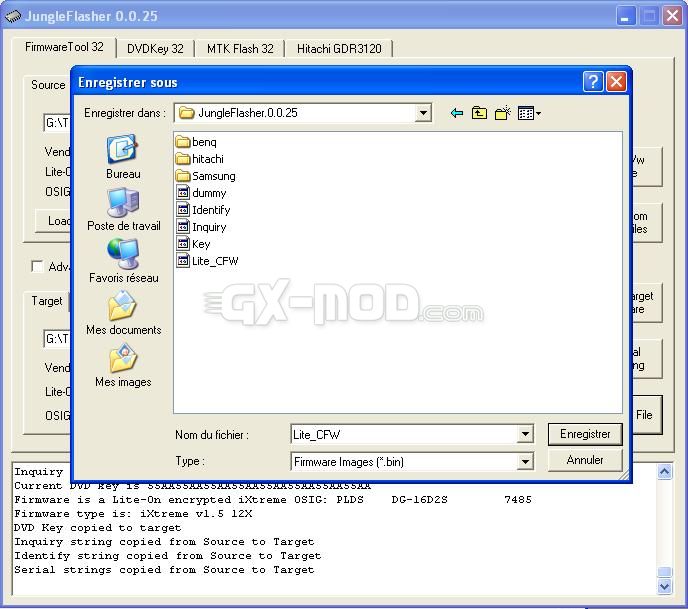Click the Bureau icon in places bar
The height and width of the screenshot is (609, 688).
123,157
